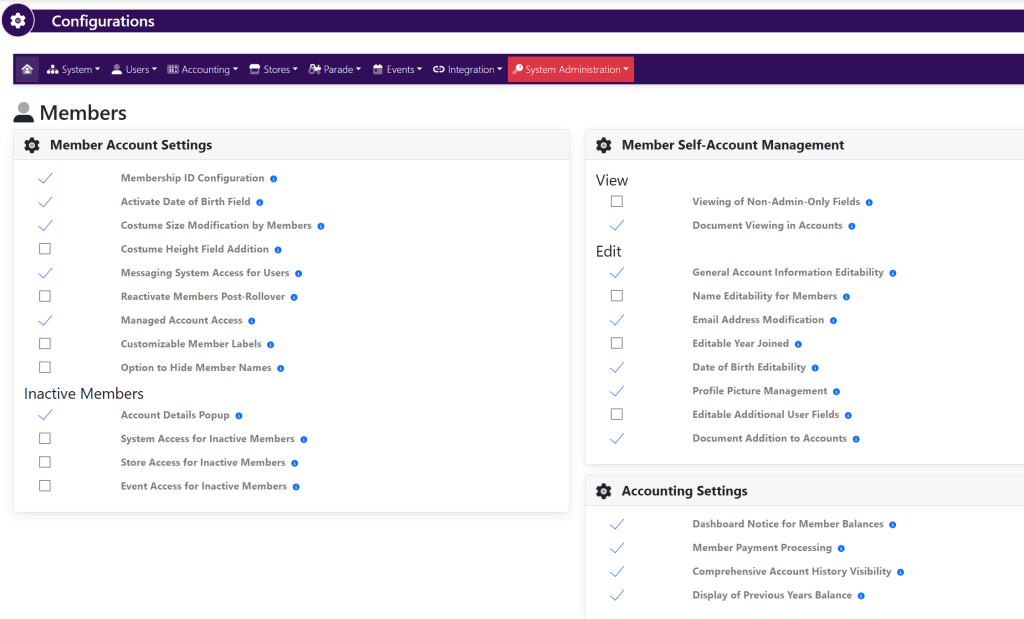The width and height of the screenshot is (1024, 619).
Task: Click the home icon in navigation bar
Action: (x=27, y=69)
